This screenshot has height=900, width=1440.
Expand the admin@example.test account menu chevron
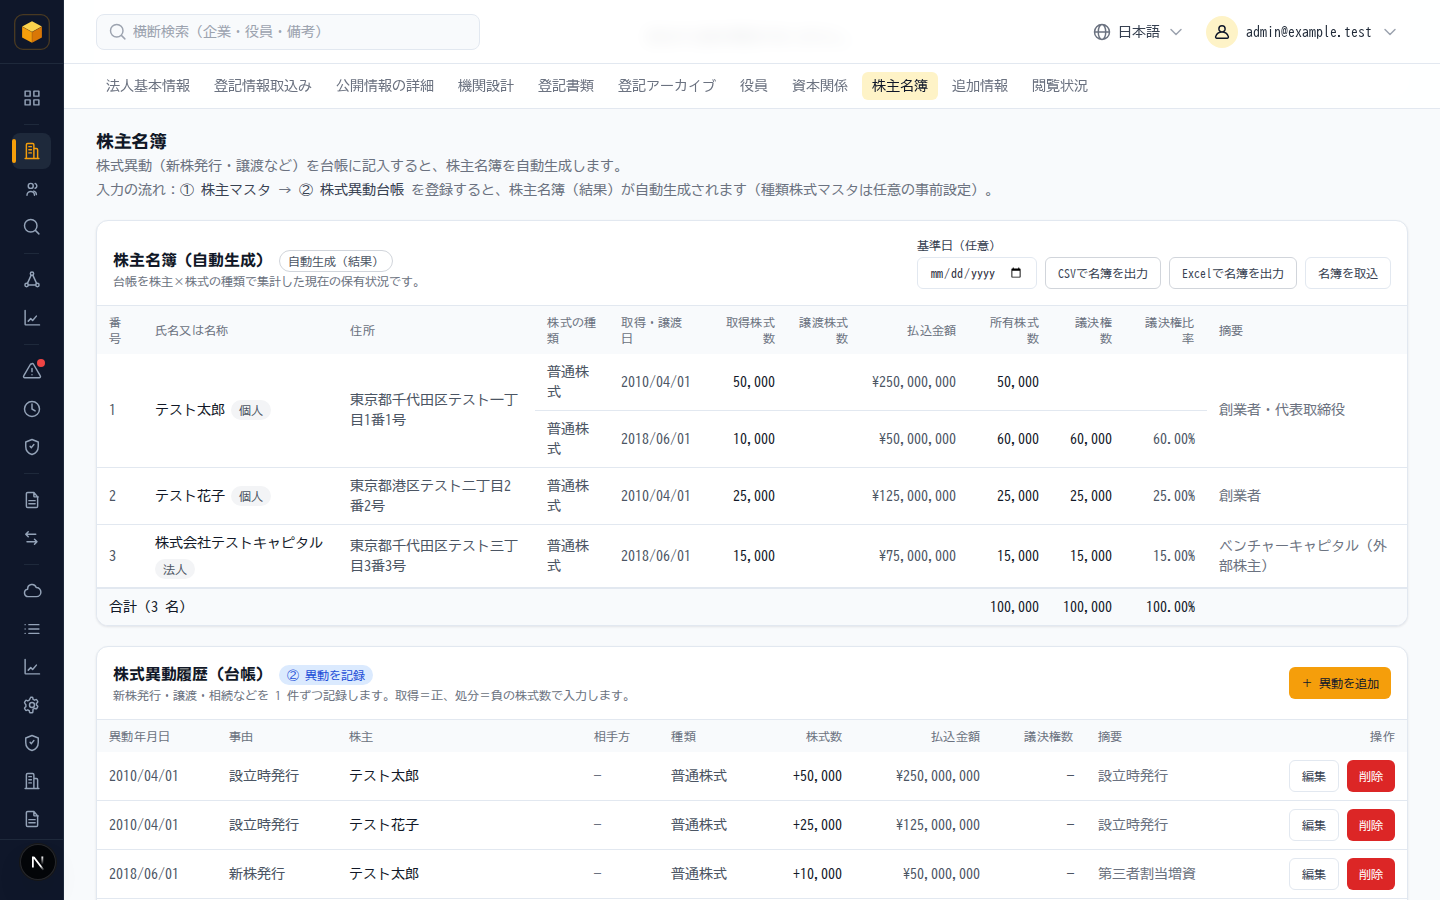pyautogui.click(x=1390, y=32)
